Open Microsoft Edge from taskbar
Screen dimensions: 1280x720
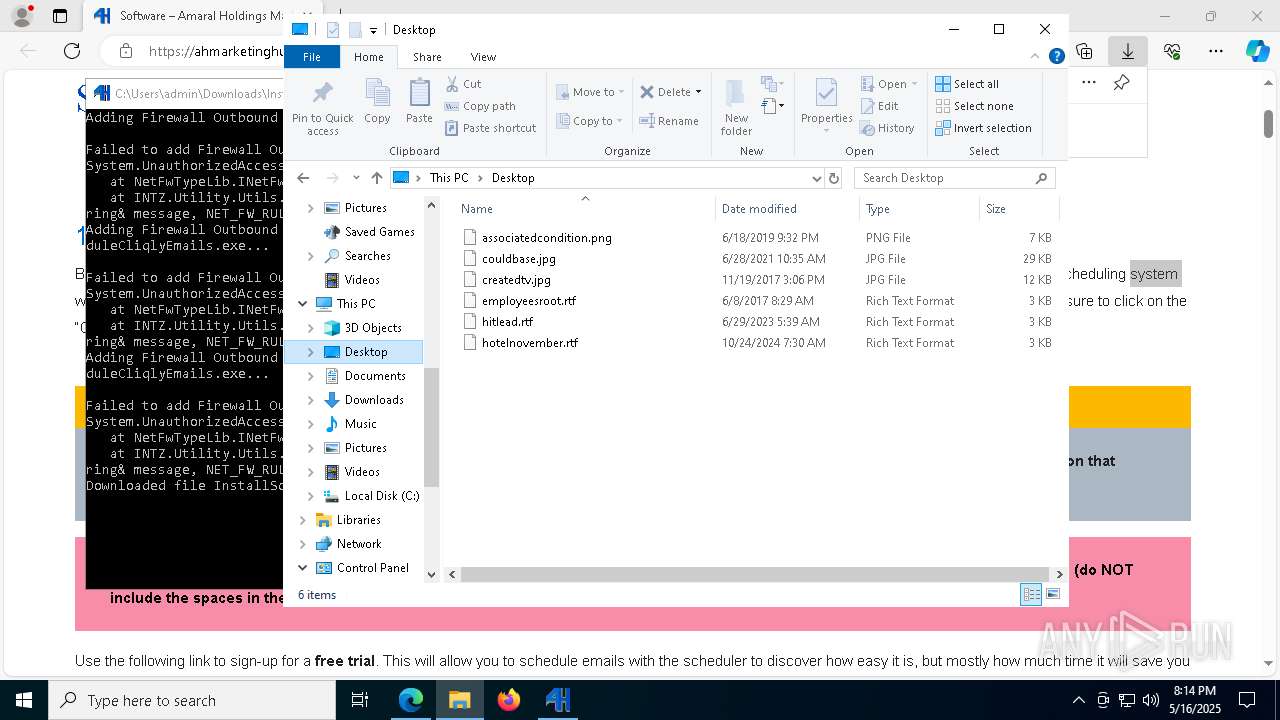tap(411, 700)
